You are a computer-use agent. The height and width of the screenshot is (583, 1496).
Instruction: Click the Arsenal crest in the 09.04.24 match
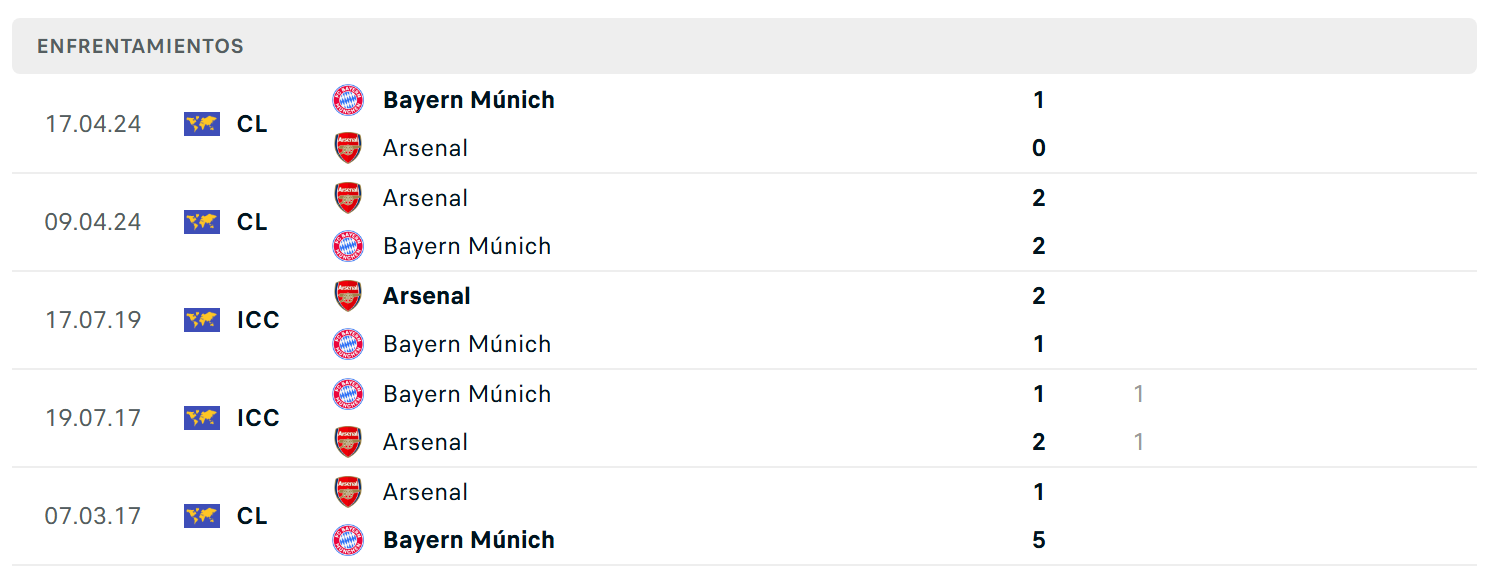pos(348,198)
